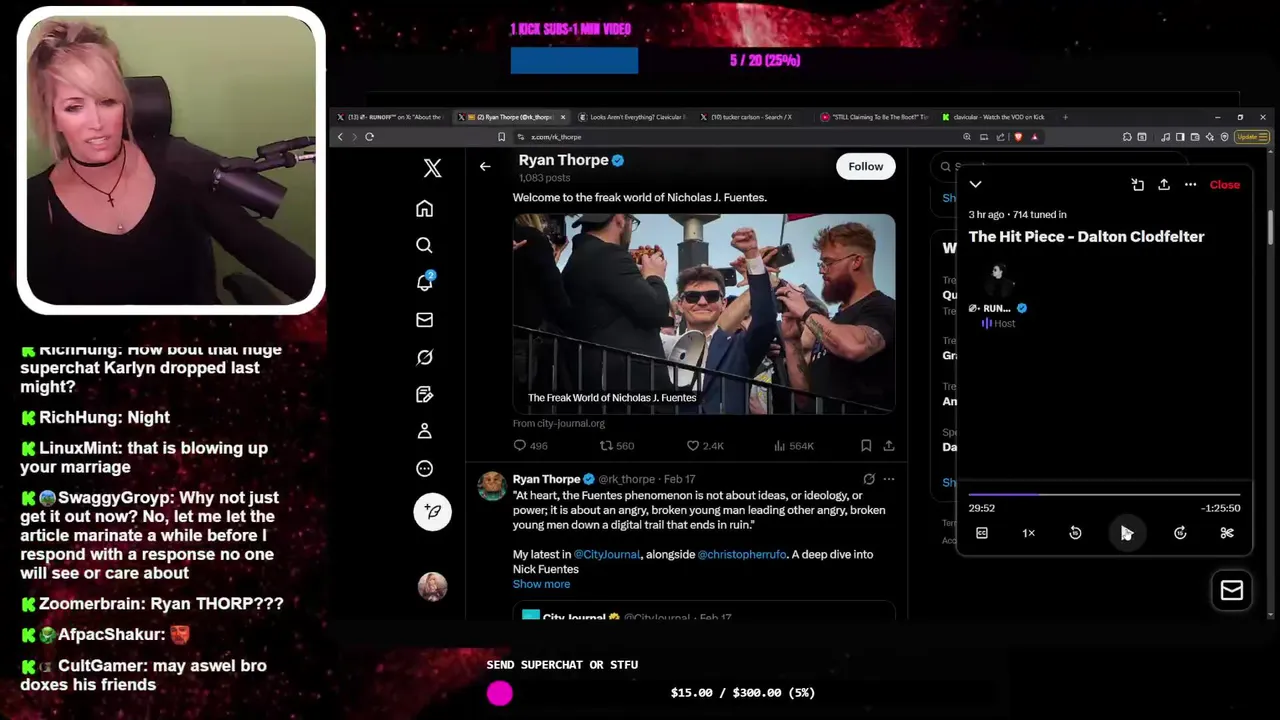Viewport: 1280px width, 720px height.
Task: Reply to post with 496 comments
Action: (530, 446)
